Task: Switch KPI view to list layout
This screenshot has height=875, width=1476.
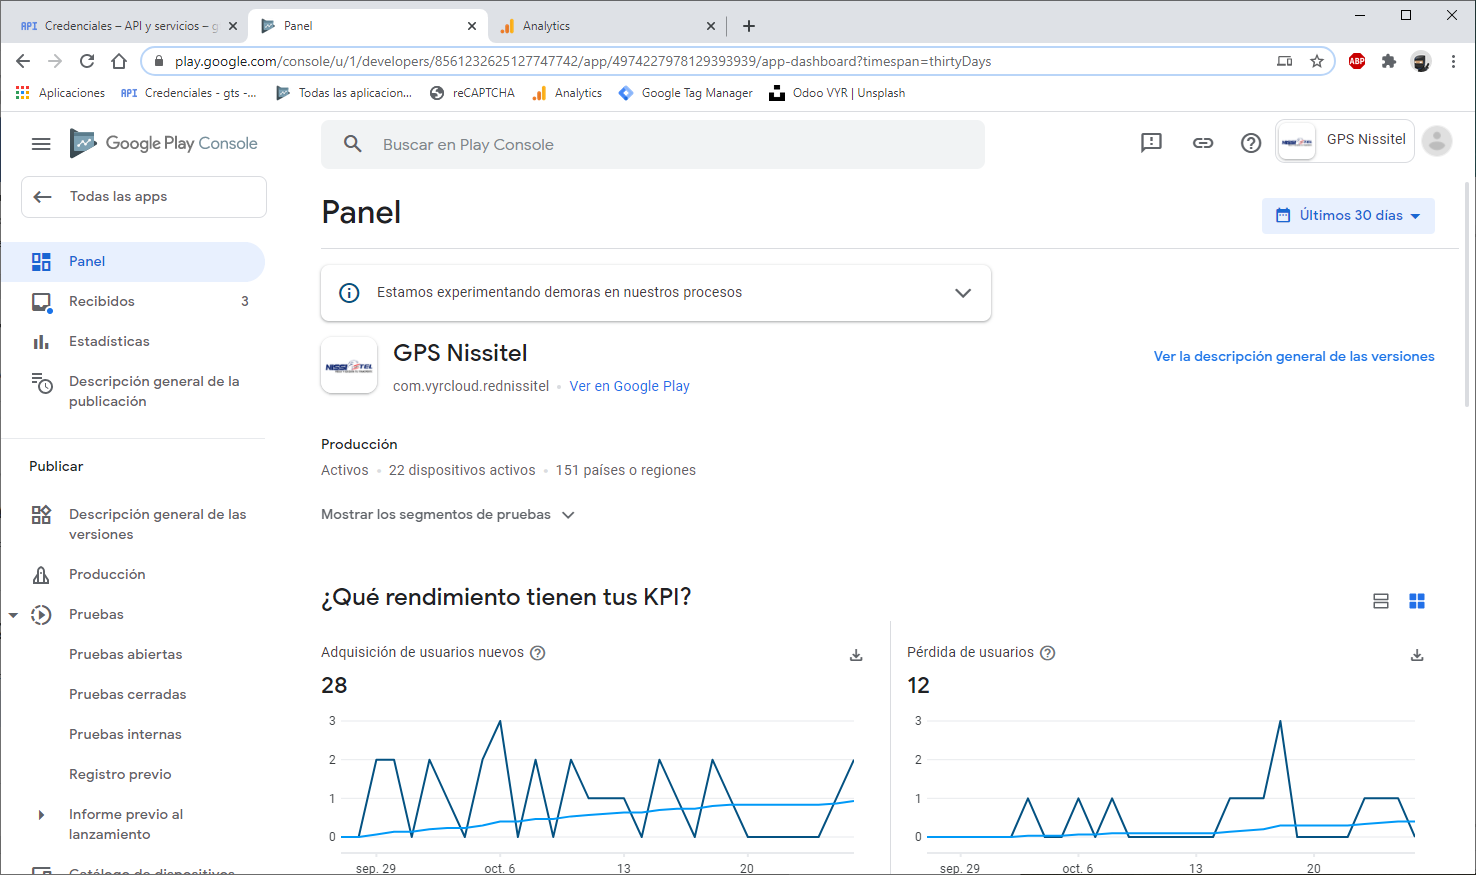Action: pos(1380,601)
